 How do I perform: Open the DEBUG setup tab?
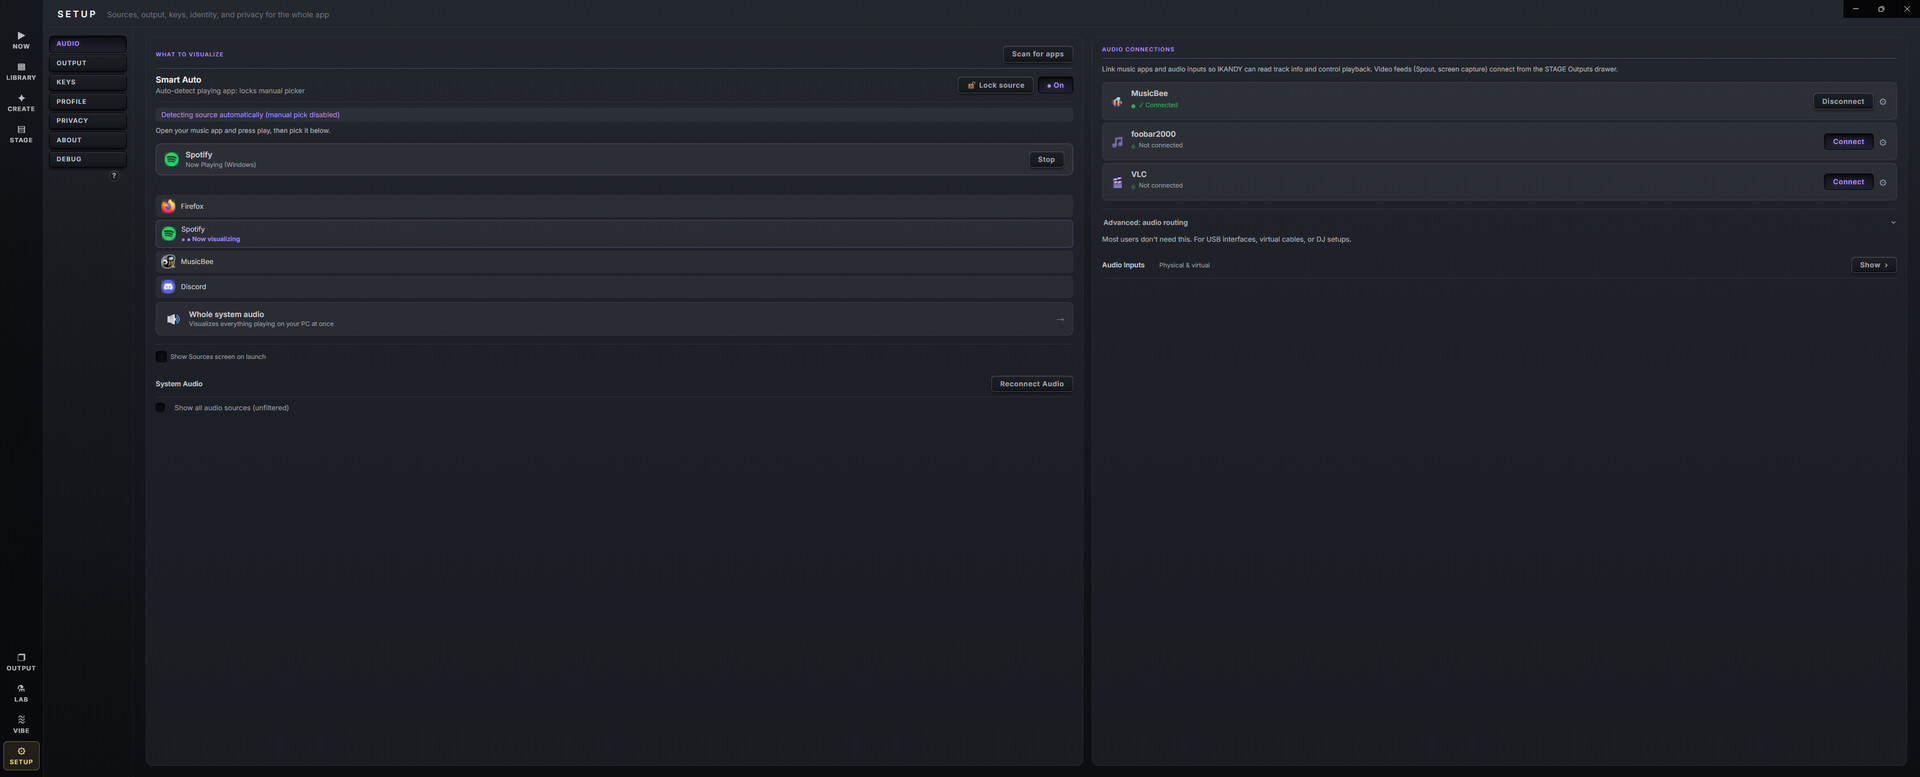click(x=88, y=159)
